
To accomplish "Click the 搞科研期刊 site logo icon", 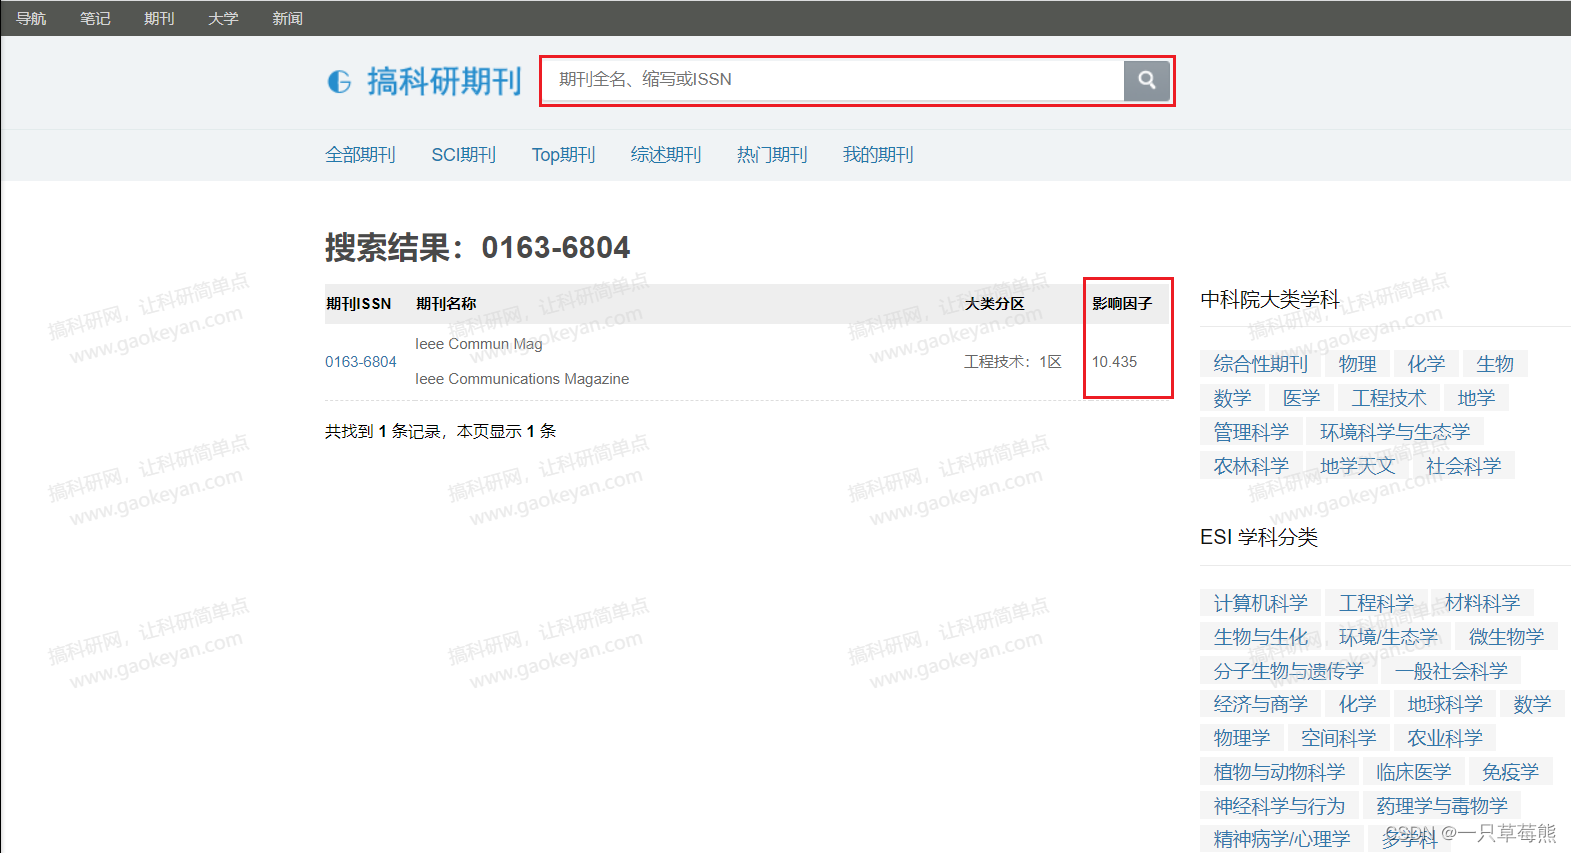I will point(340,81).
